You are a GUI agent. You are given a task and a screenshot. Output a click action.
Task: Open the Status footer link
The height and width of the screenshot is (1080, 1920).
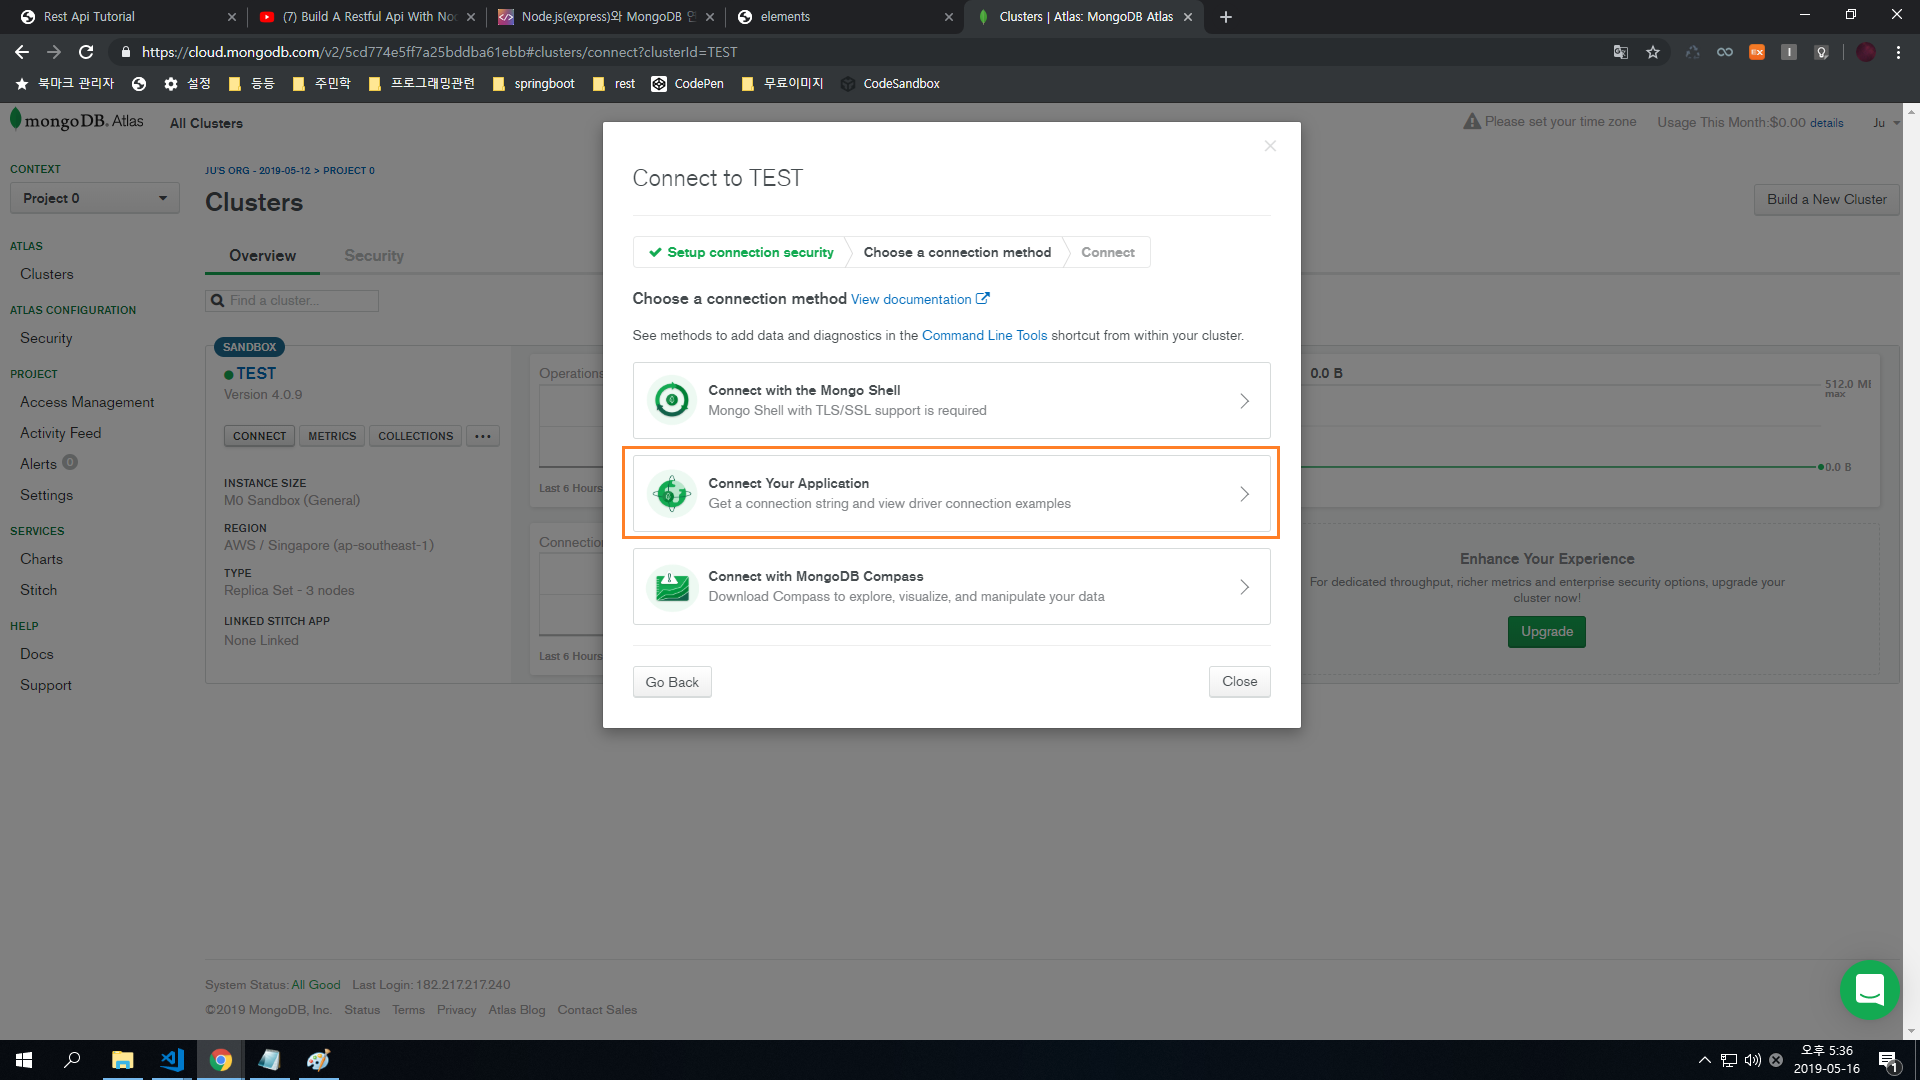point(362,1010)
